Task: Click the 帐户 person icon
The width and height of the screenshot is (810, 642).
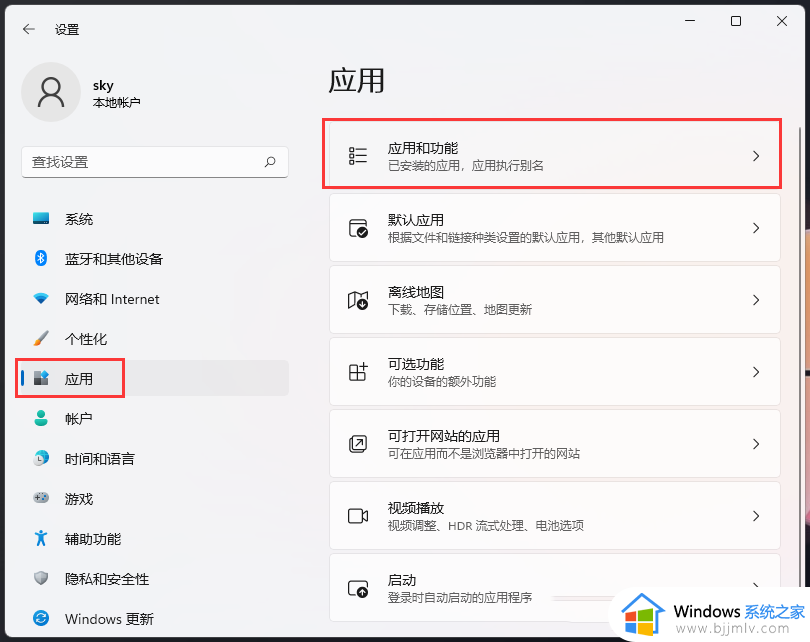Action: [x=41, y=418]
